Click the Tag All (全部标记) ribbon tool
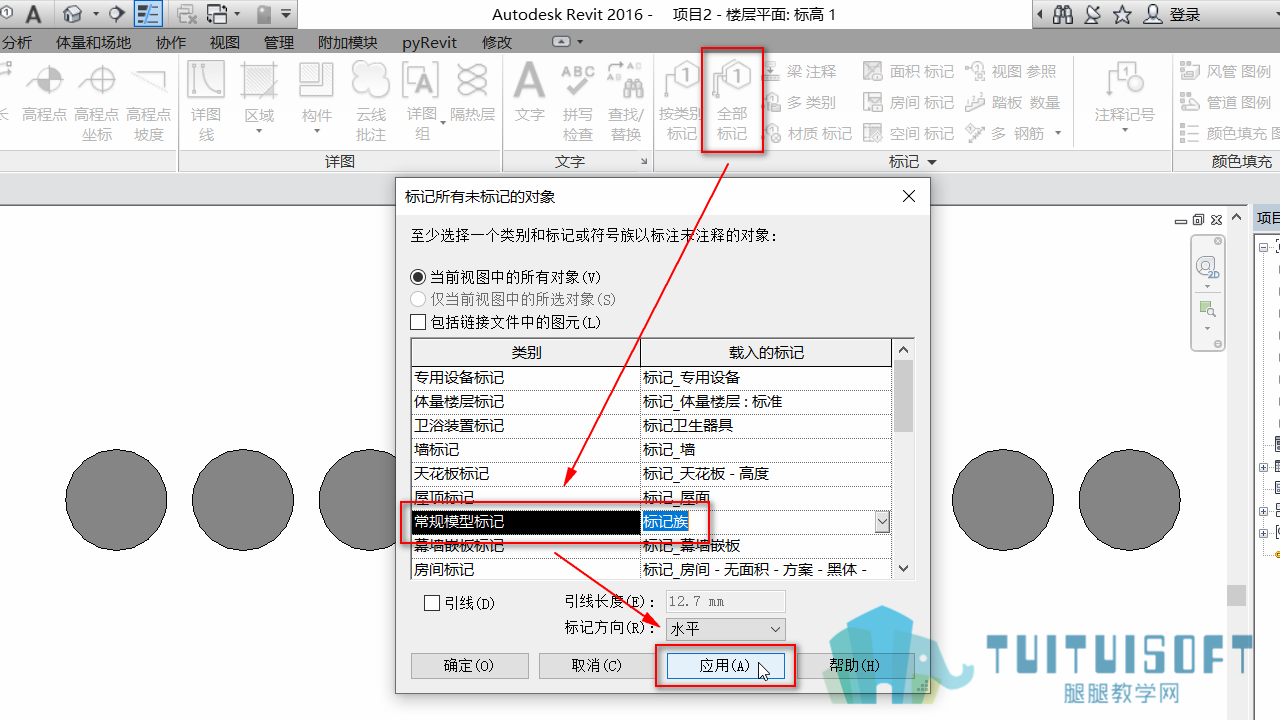The image size is (1280, 720). pyautogui.click(x=732, y=102)
